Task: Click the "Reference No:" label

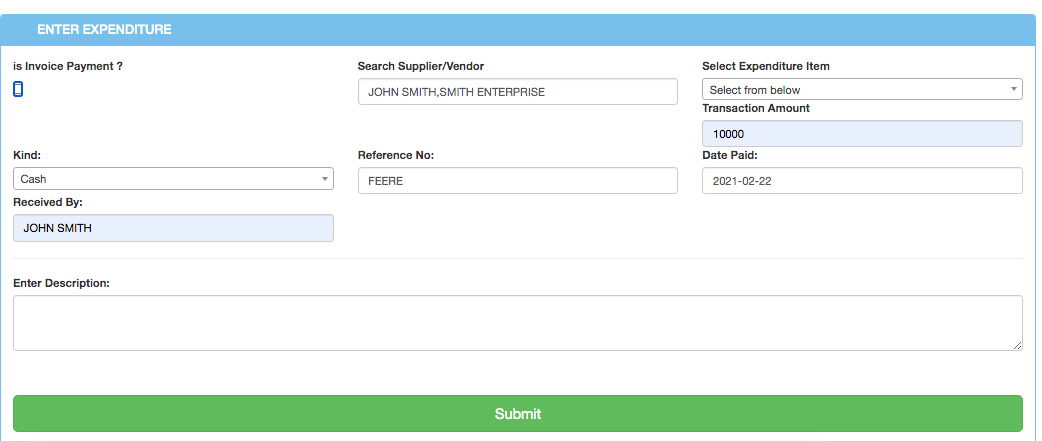Action: [395, 155]
